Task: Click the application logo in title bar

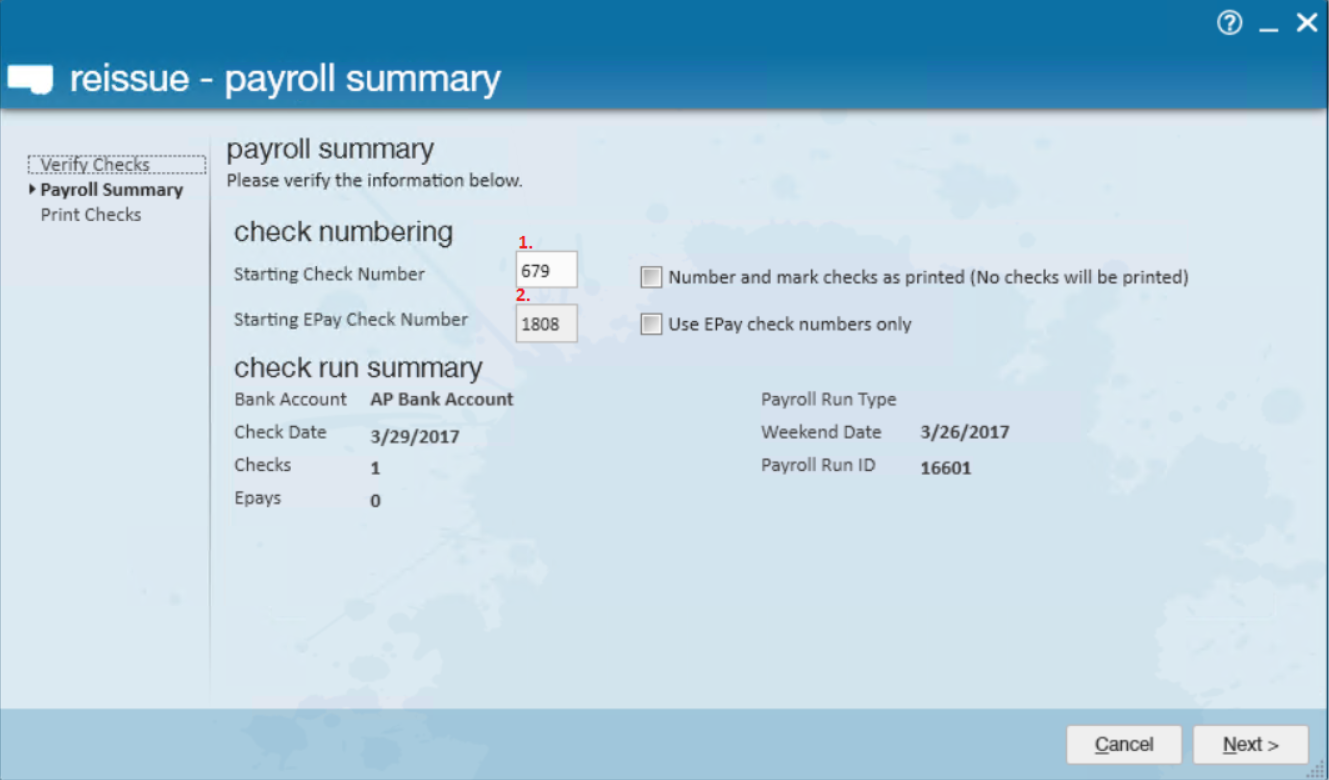Action: coord(30,80)
